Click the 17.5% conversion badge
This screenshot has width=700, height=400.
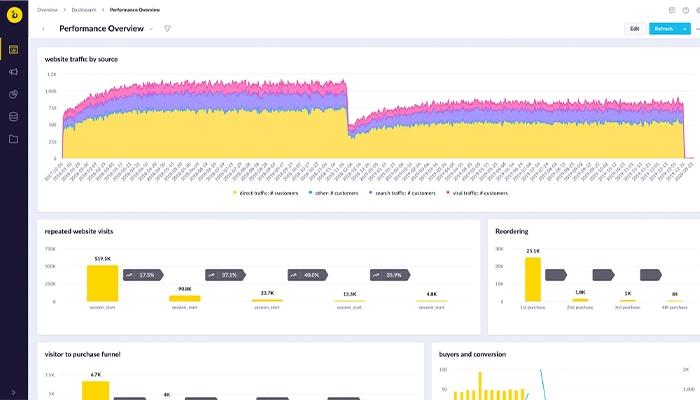143,275
